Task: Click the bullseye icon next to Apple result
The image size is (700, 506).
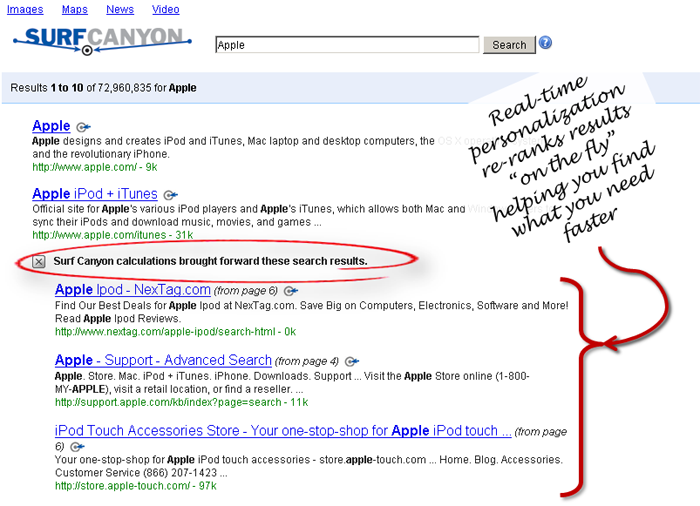Action: coord(83,128)
